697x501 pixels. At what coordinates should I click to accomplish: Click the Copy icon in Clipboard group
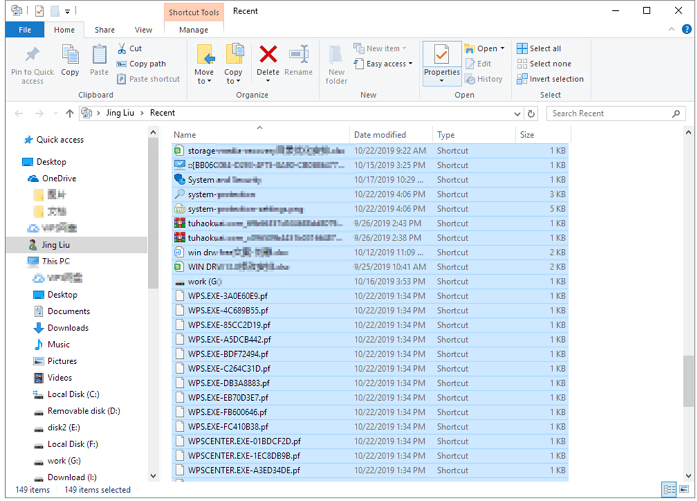pyautogui.click(x=70, y=55)
